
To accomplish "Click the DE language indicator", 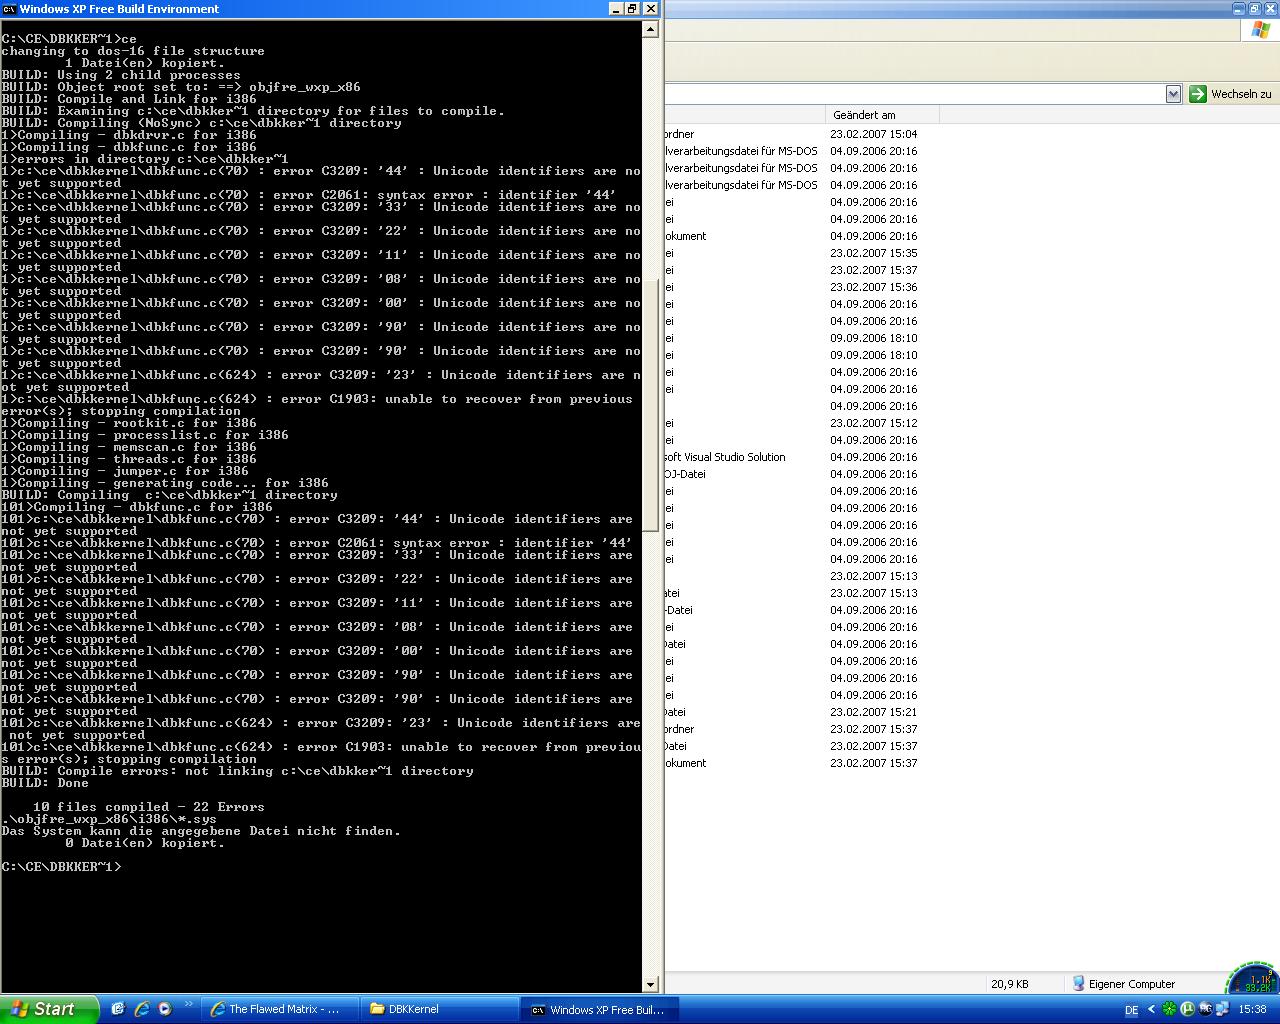I will 1131,1010.
